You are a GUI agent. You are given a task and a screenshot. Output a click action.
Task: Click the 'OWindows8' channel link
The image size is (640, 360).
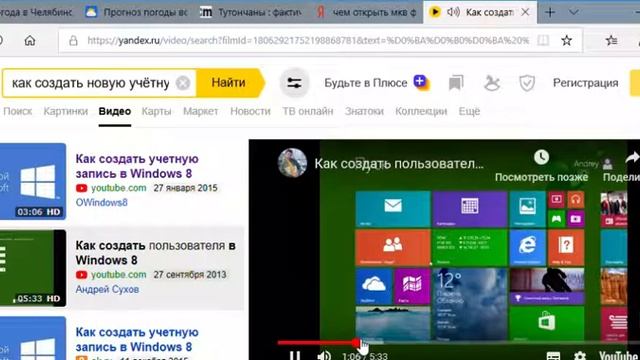pos(102,202)
